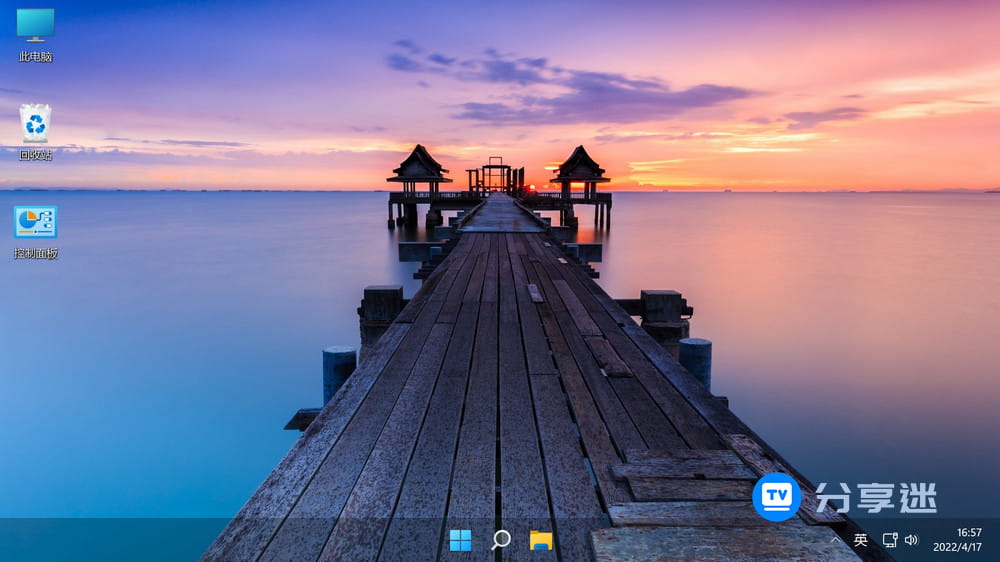
Task: Select the 控制面板 Control Panel icon
Action: (x=35, y=222)
